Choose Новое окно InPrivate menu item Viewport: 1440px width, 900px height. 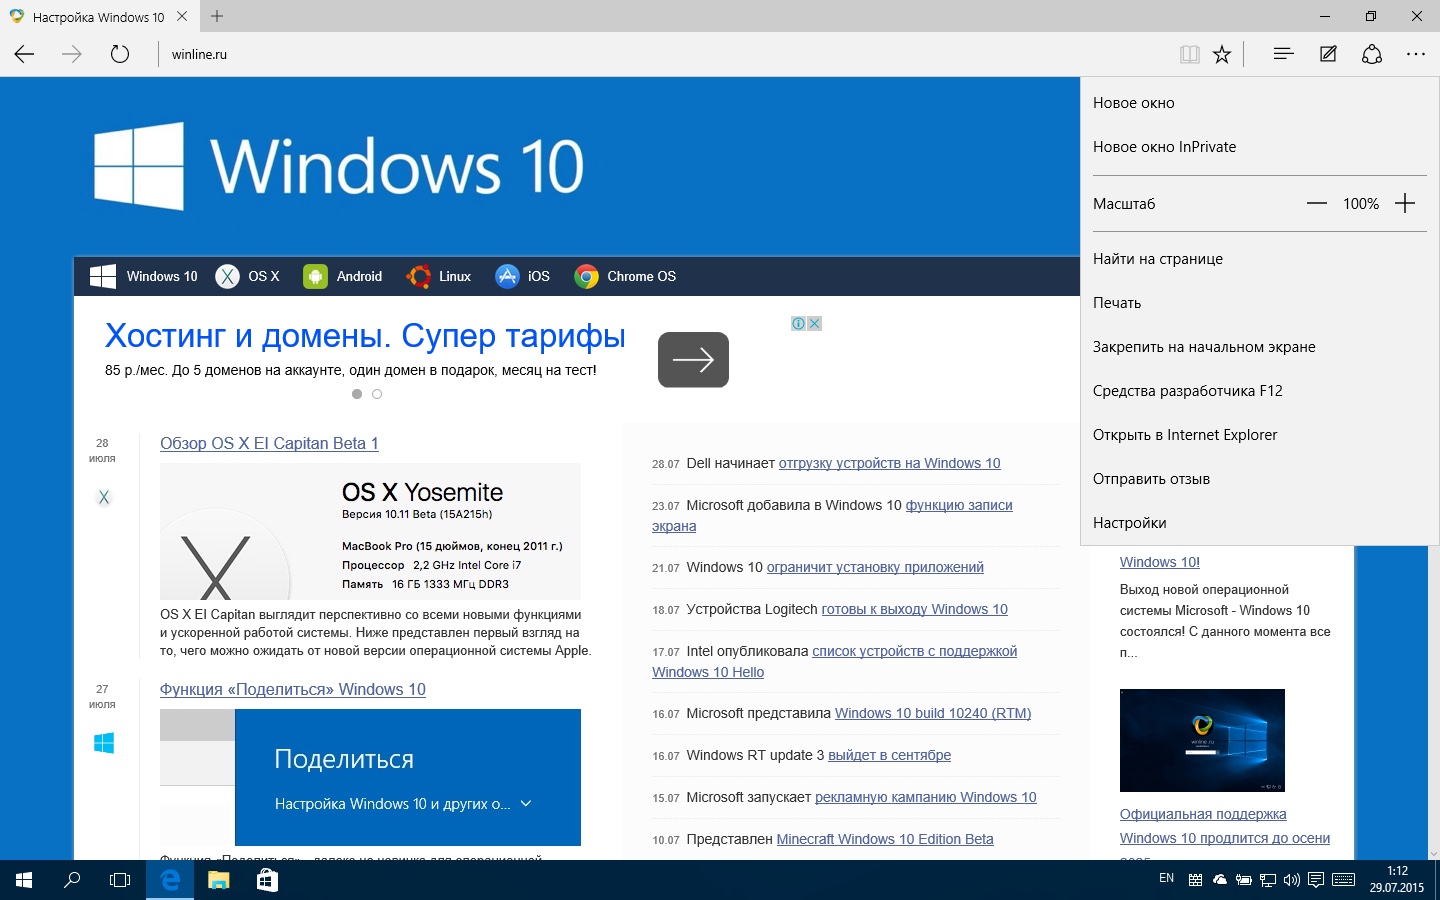click(1164, 147)
